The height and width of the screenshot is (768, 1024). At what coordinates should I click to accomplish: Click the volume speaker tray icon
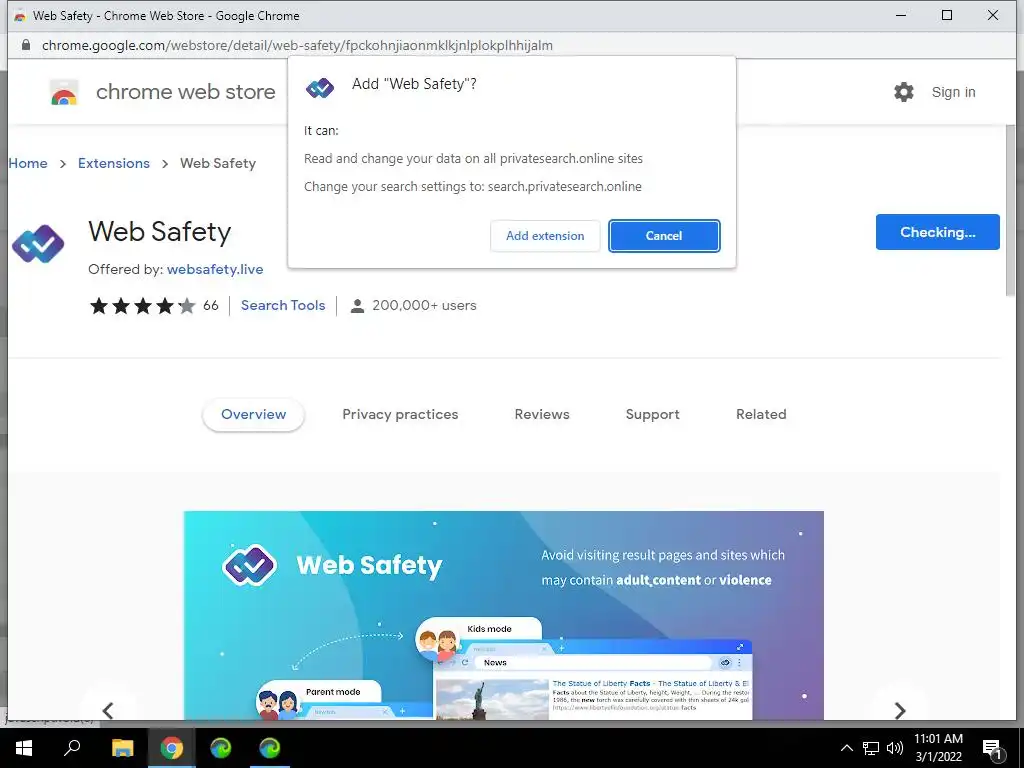(895, 748)
